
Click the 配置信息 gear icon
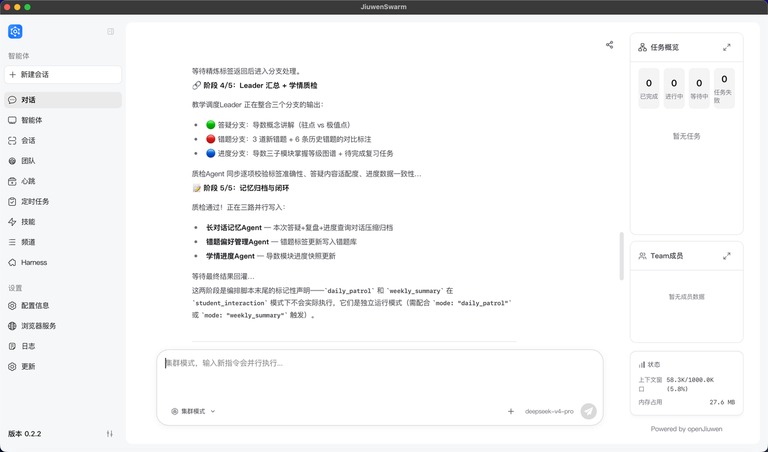[x=12, y=306]
